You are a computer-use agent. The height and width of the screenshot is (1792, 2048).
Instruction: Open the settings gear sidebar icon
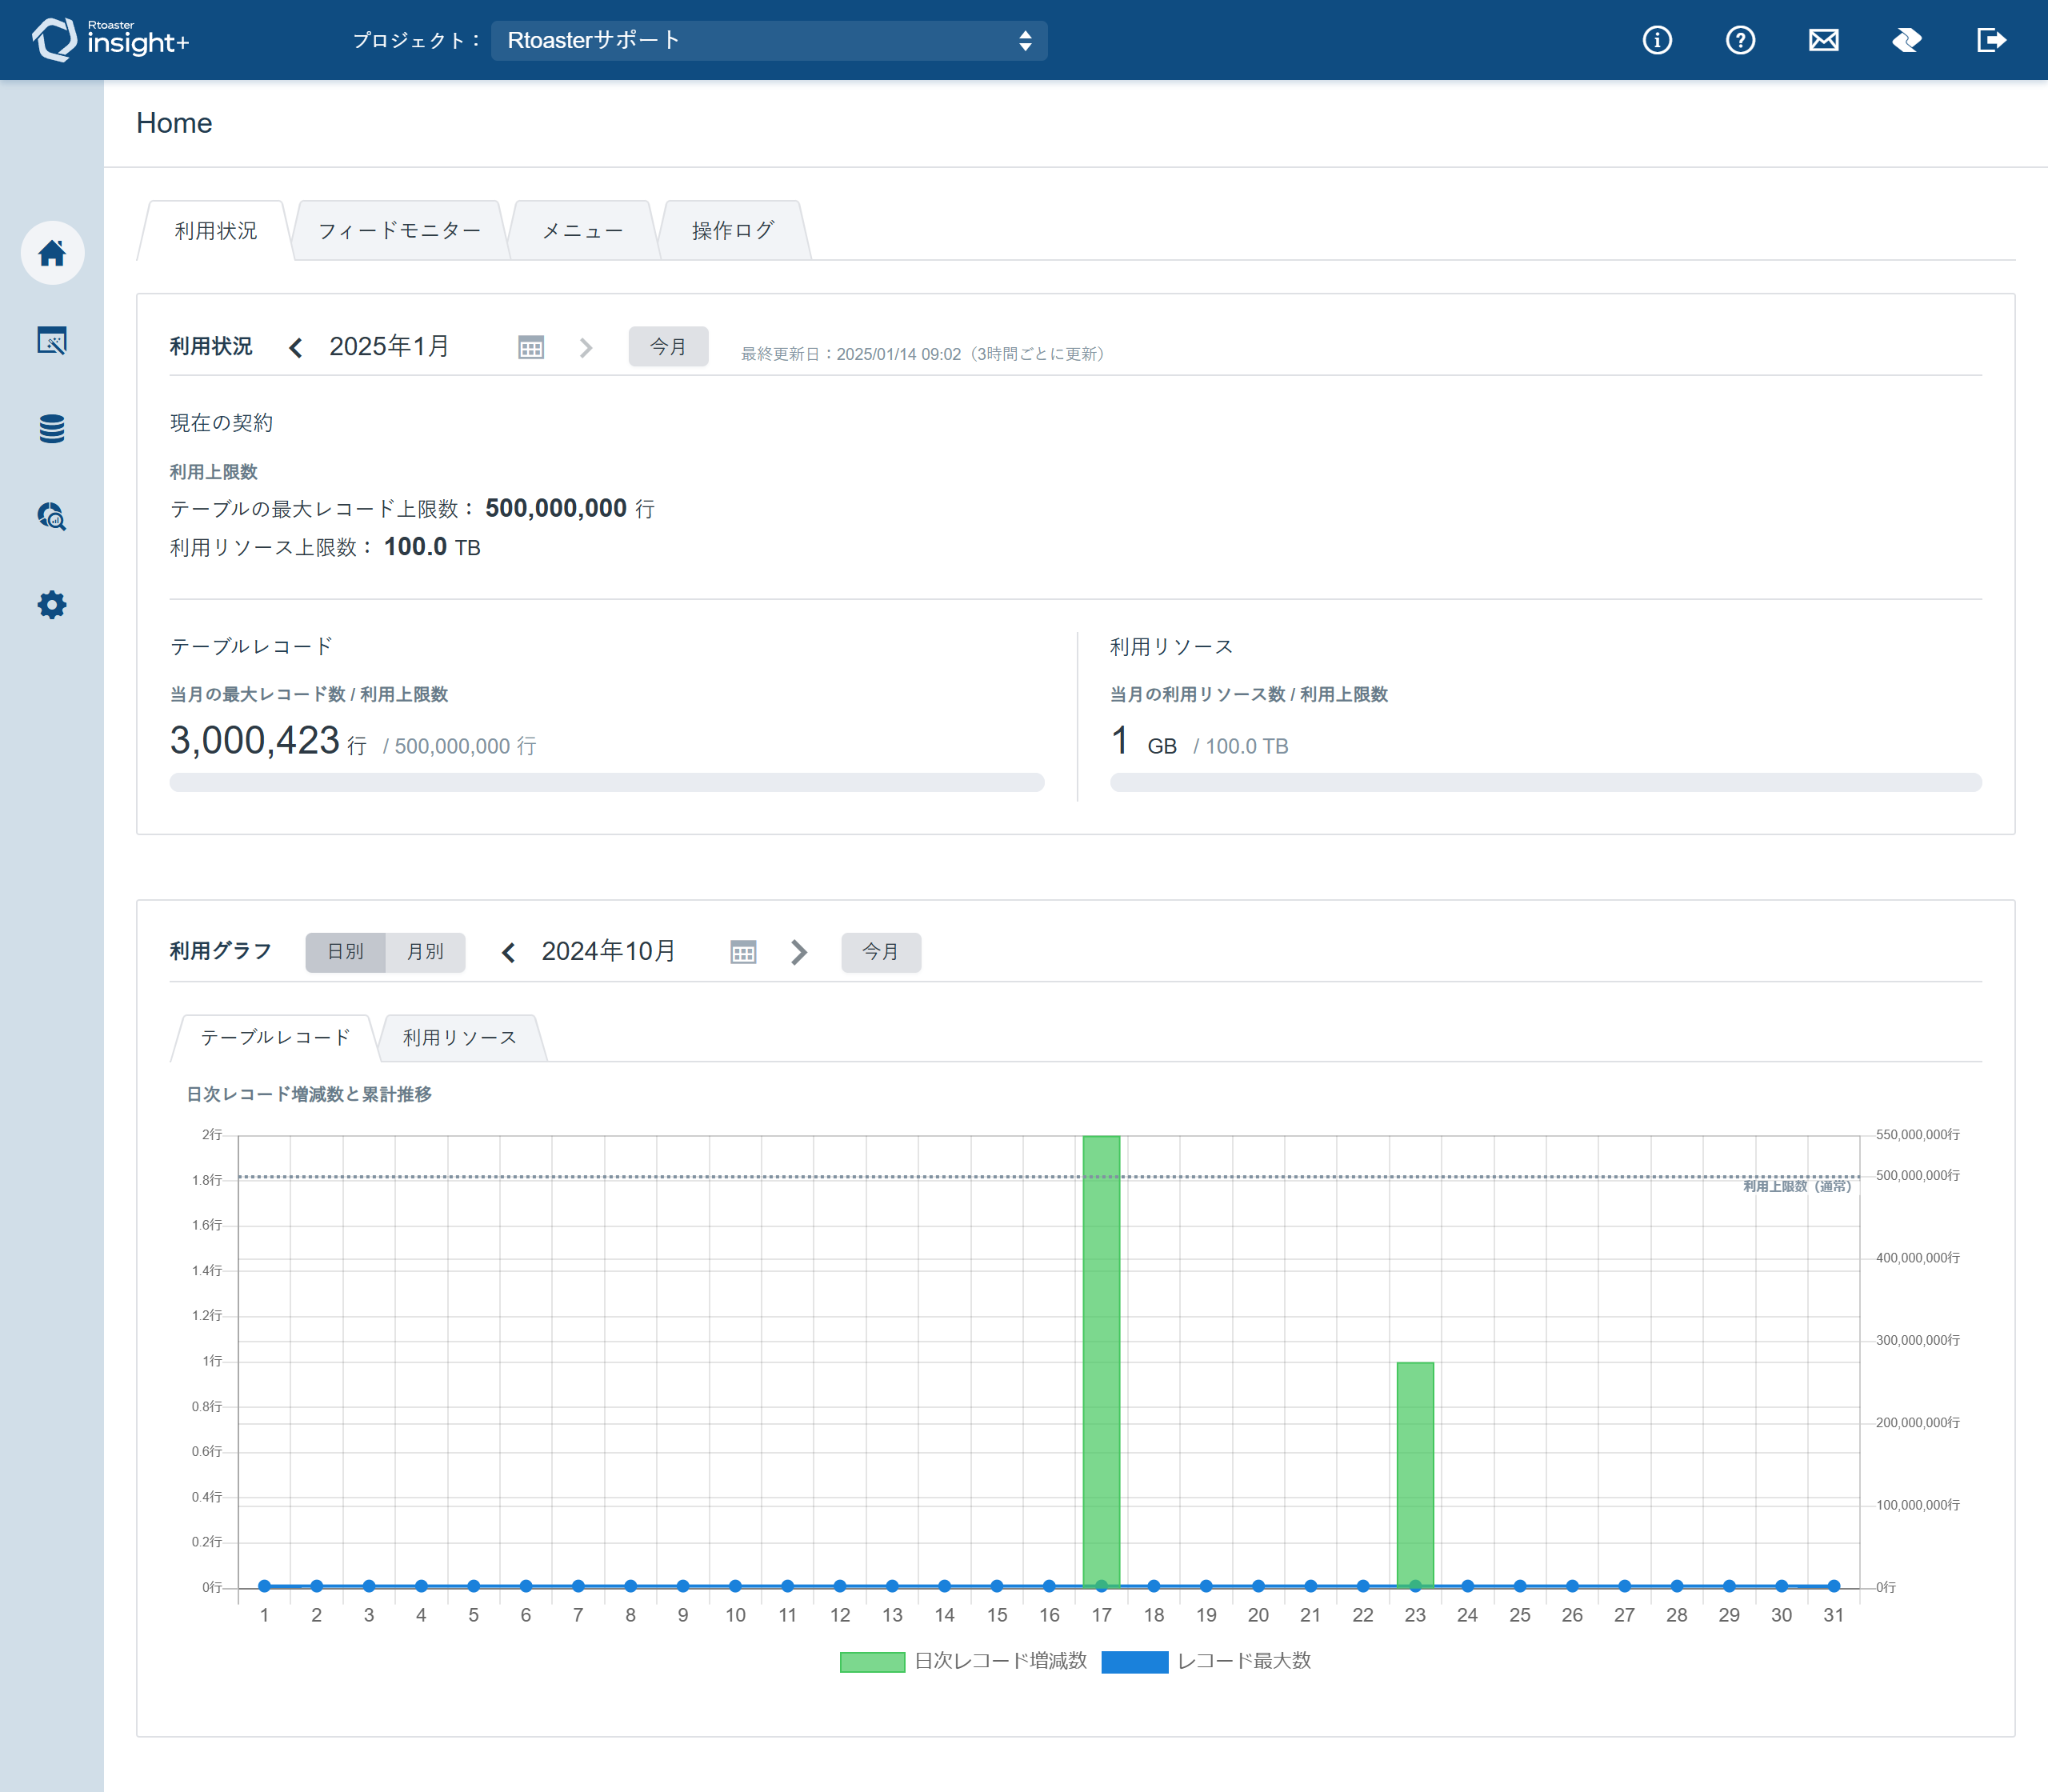(52, 605)
